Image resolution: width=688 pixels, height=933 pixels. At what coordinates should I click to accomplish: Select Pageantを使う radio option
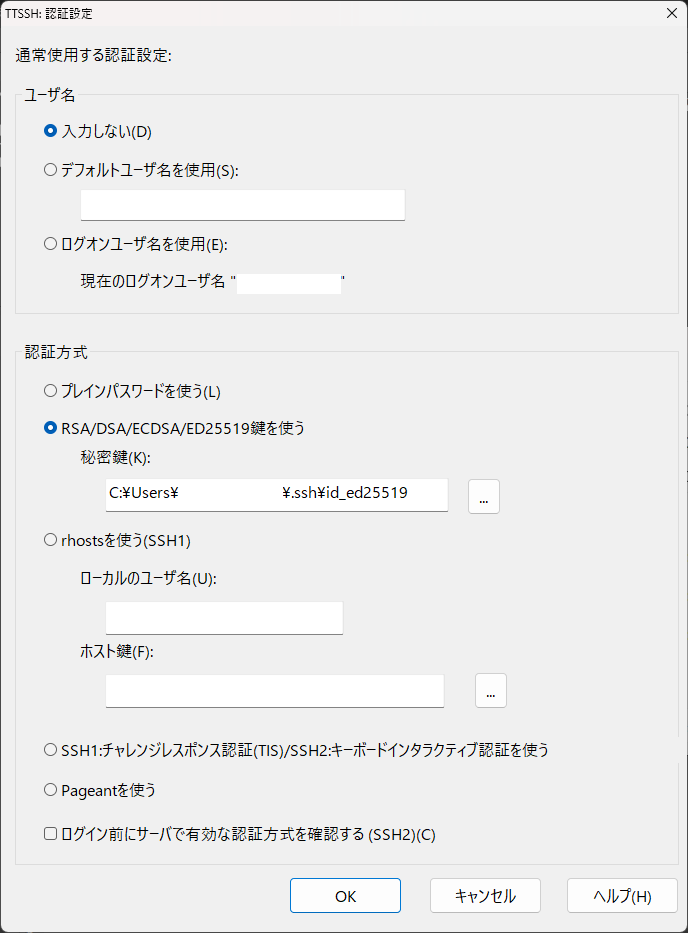[x=51, y=790]
